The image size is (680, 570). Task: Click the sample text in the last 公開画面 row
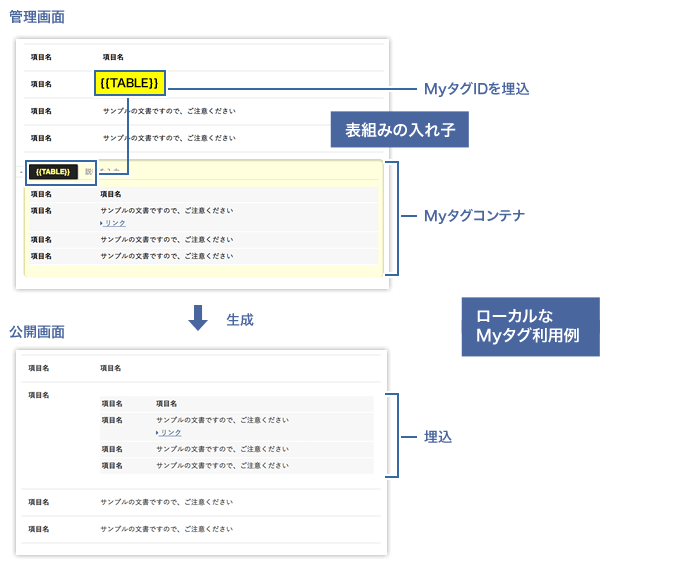click(166, 528)
